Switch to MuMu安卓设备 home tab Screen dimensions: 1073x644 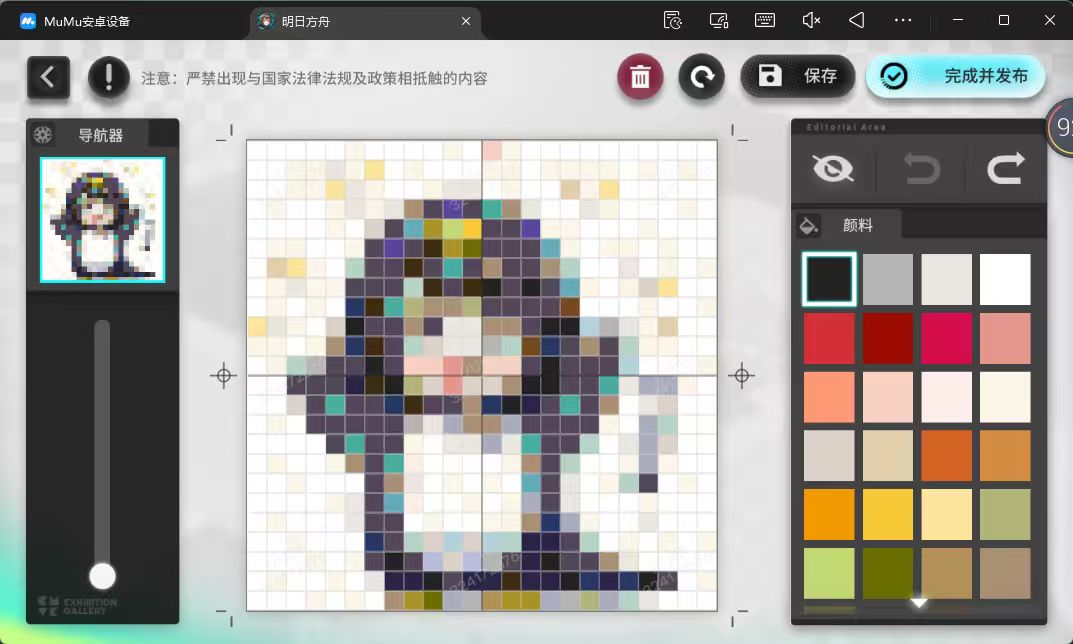(75, 21)
